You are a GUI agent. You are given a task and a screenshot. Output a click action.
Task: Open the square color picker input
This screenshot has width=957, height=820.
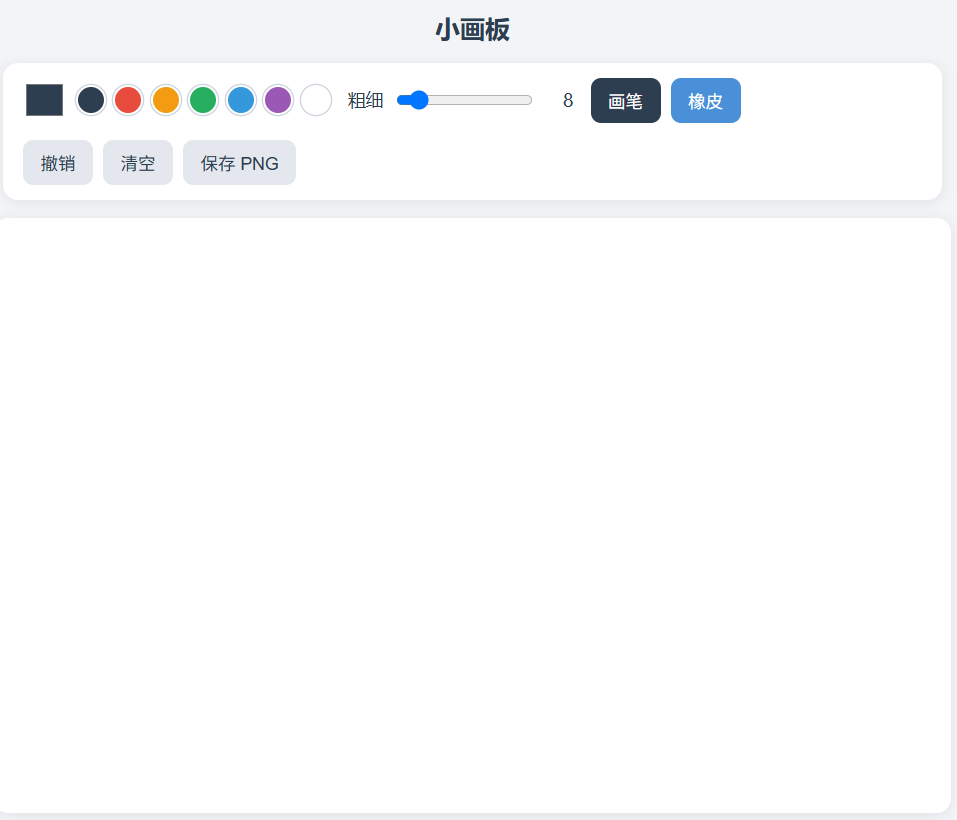click(45, 100)
